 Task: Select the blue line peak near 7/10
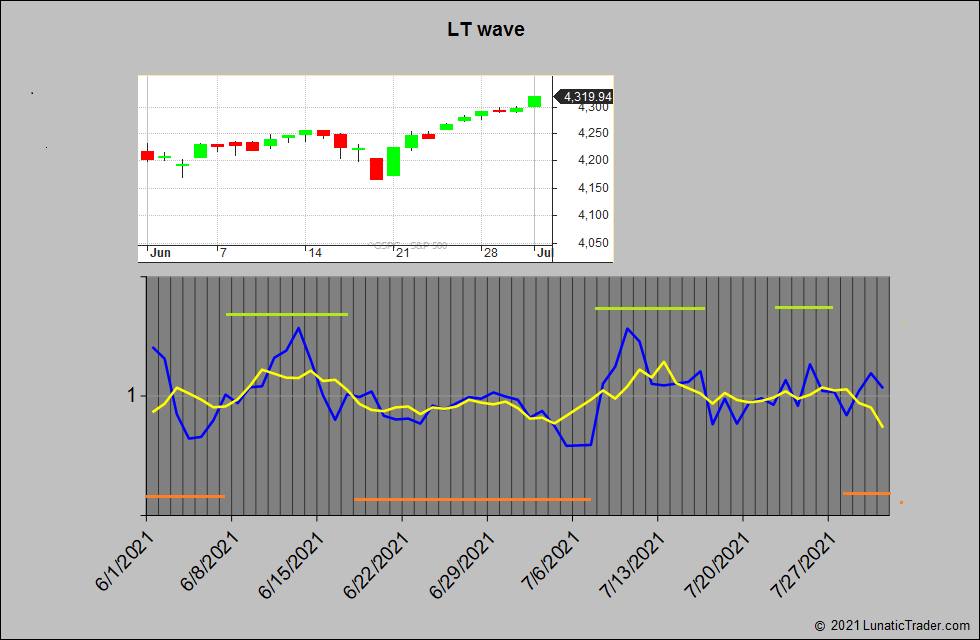tap(627, 329)
